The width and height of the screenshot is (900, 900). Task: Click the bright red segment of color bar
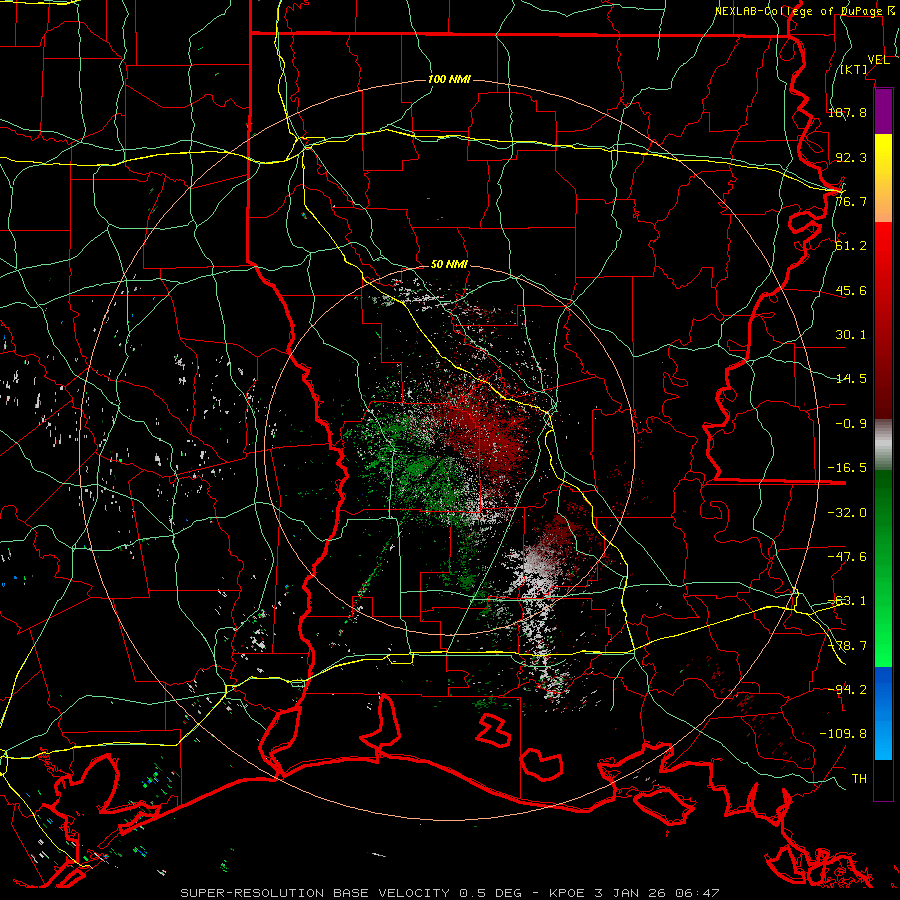[883, 244]
